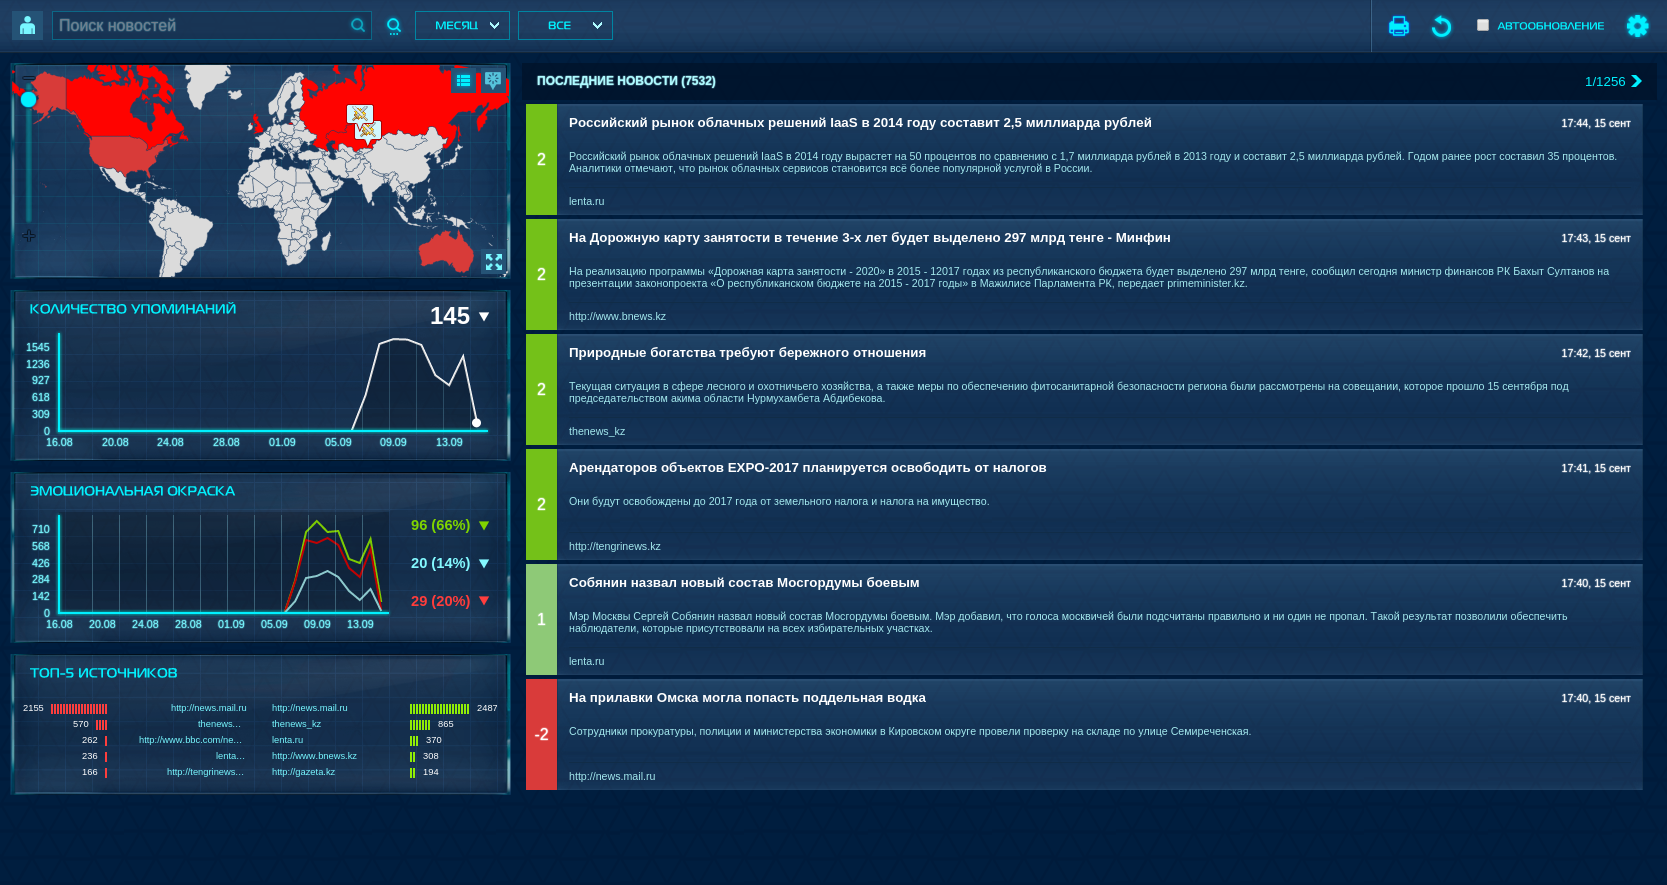Go to the next news page arrow

pyautogui.click(x=1637, y=81)
